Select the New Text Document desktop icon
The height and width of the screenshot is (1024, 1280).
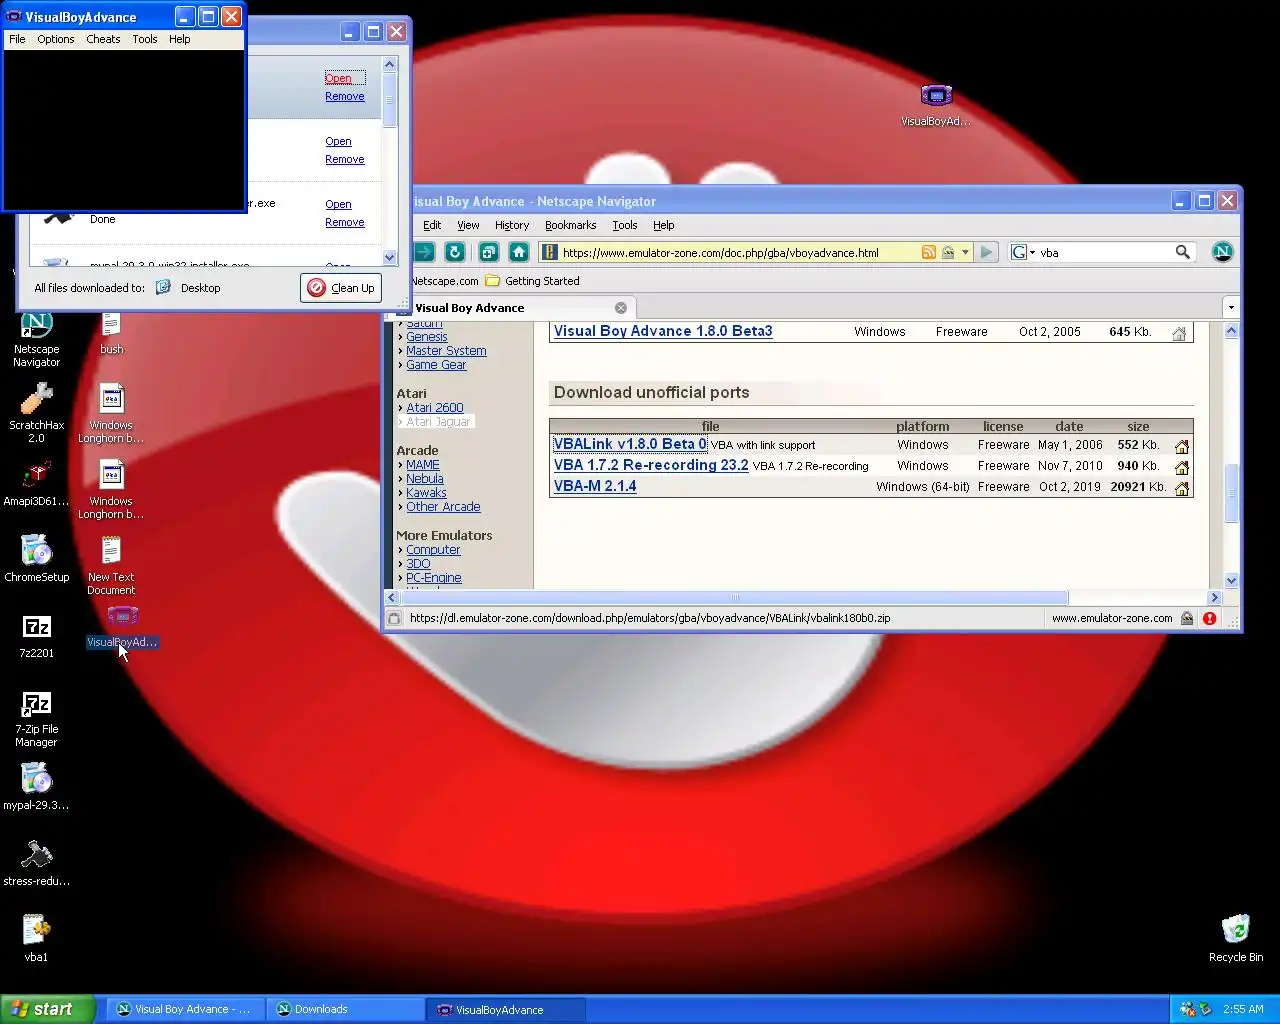pyautogui.click(x=111, y=566)
